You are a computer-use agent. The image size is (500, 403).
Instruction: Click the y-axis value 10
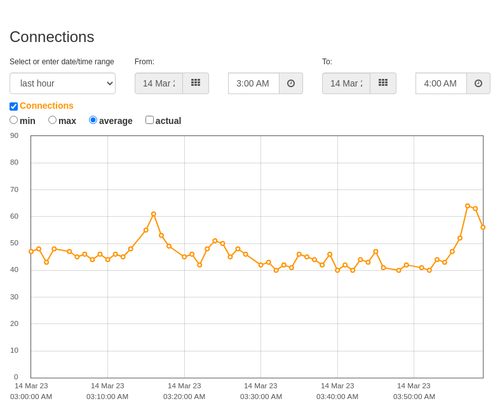(14, 350)
